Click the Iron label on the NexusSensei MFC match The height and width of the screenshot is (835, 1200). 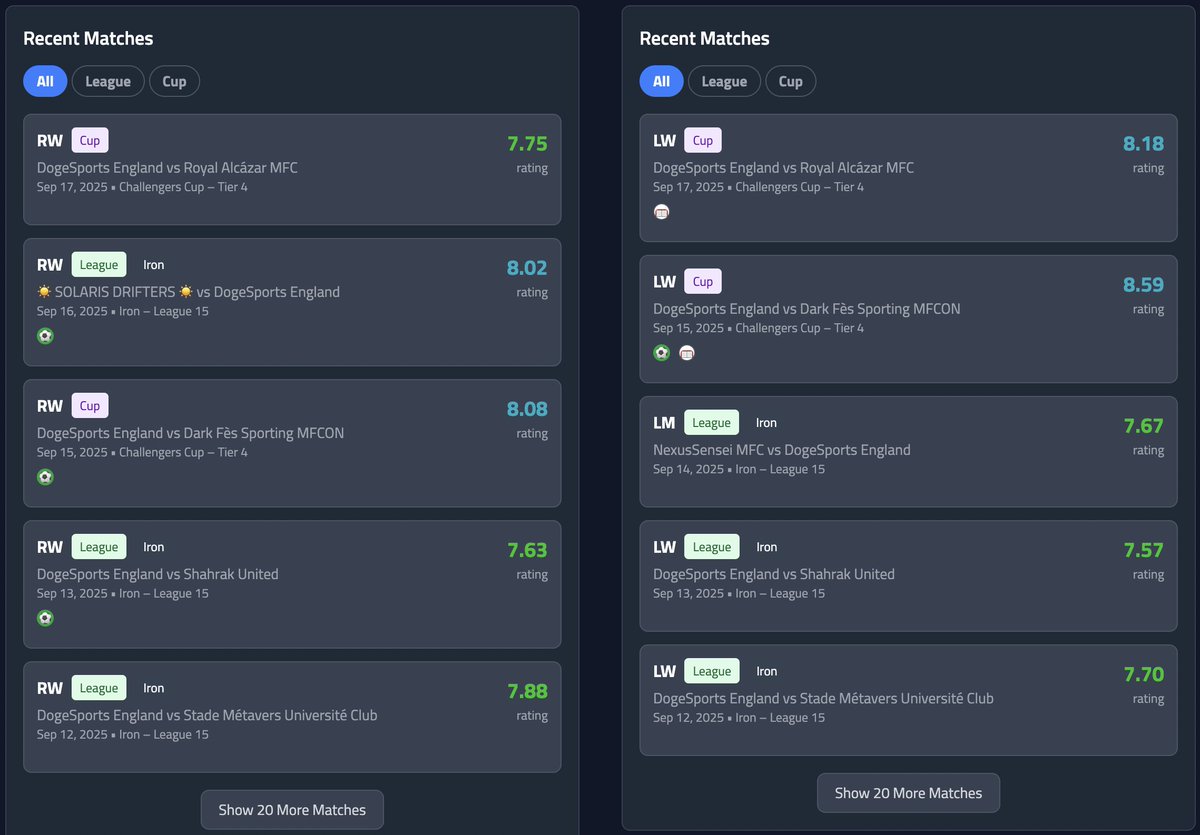[766, 423]
